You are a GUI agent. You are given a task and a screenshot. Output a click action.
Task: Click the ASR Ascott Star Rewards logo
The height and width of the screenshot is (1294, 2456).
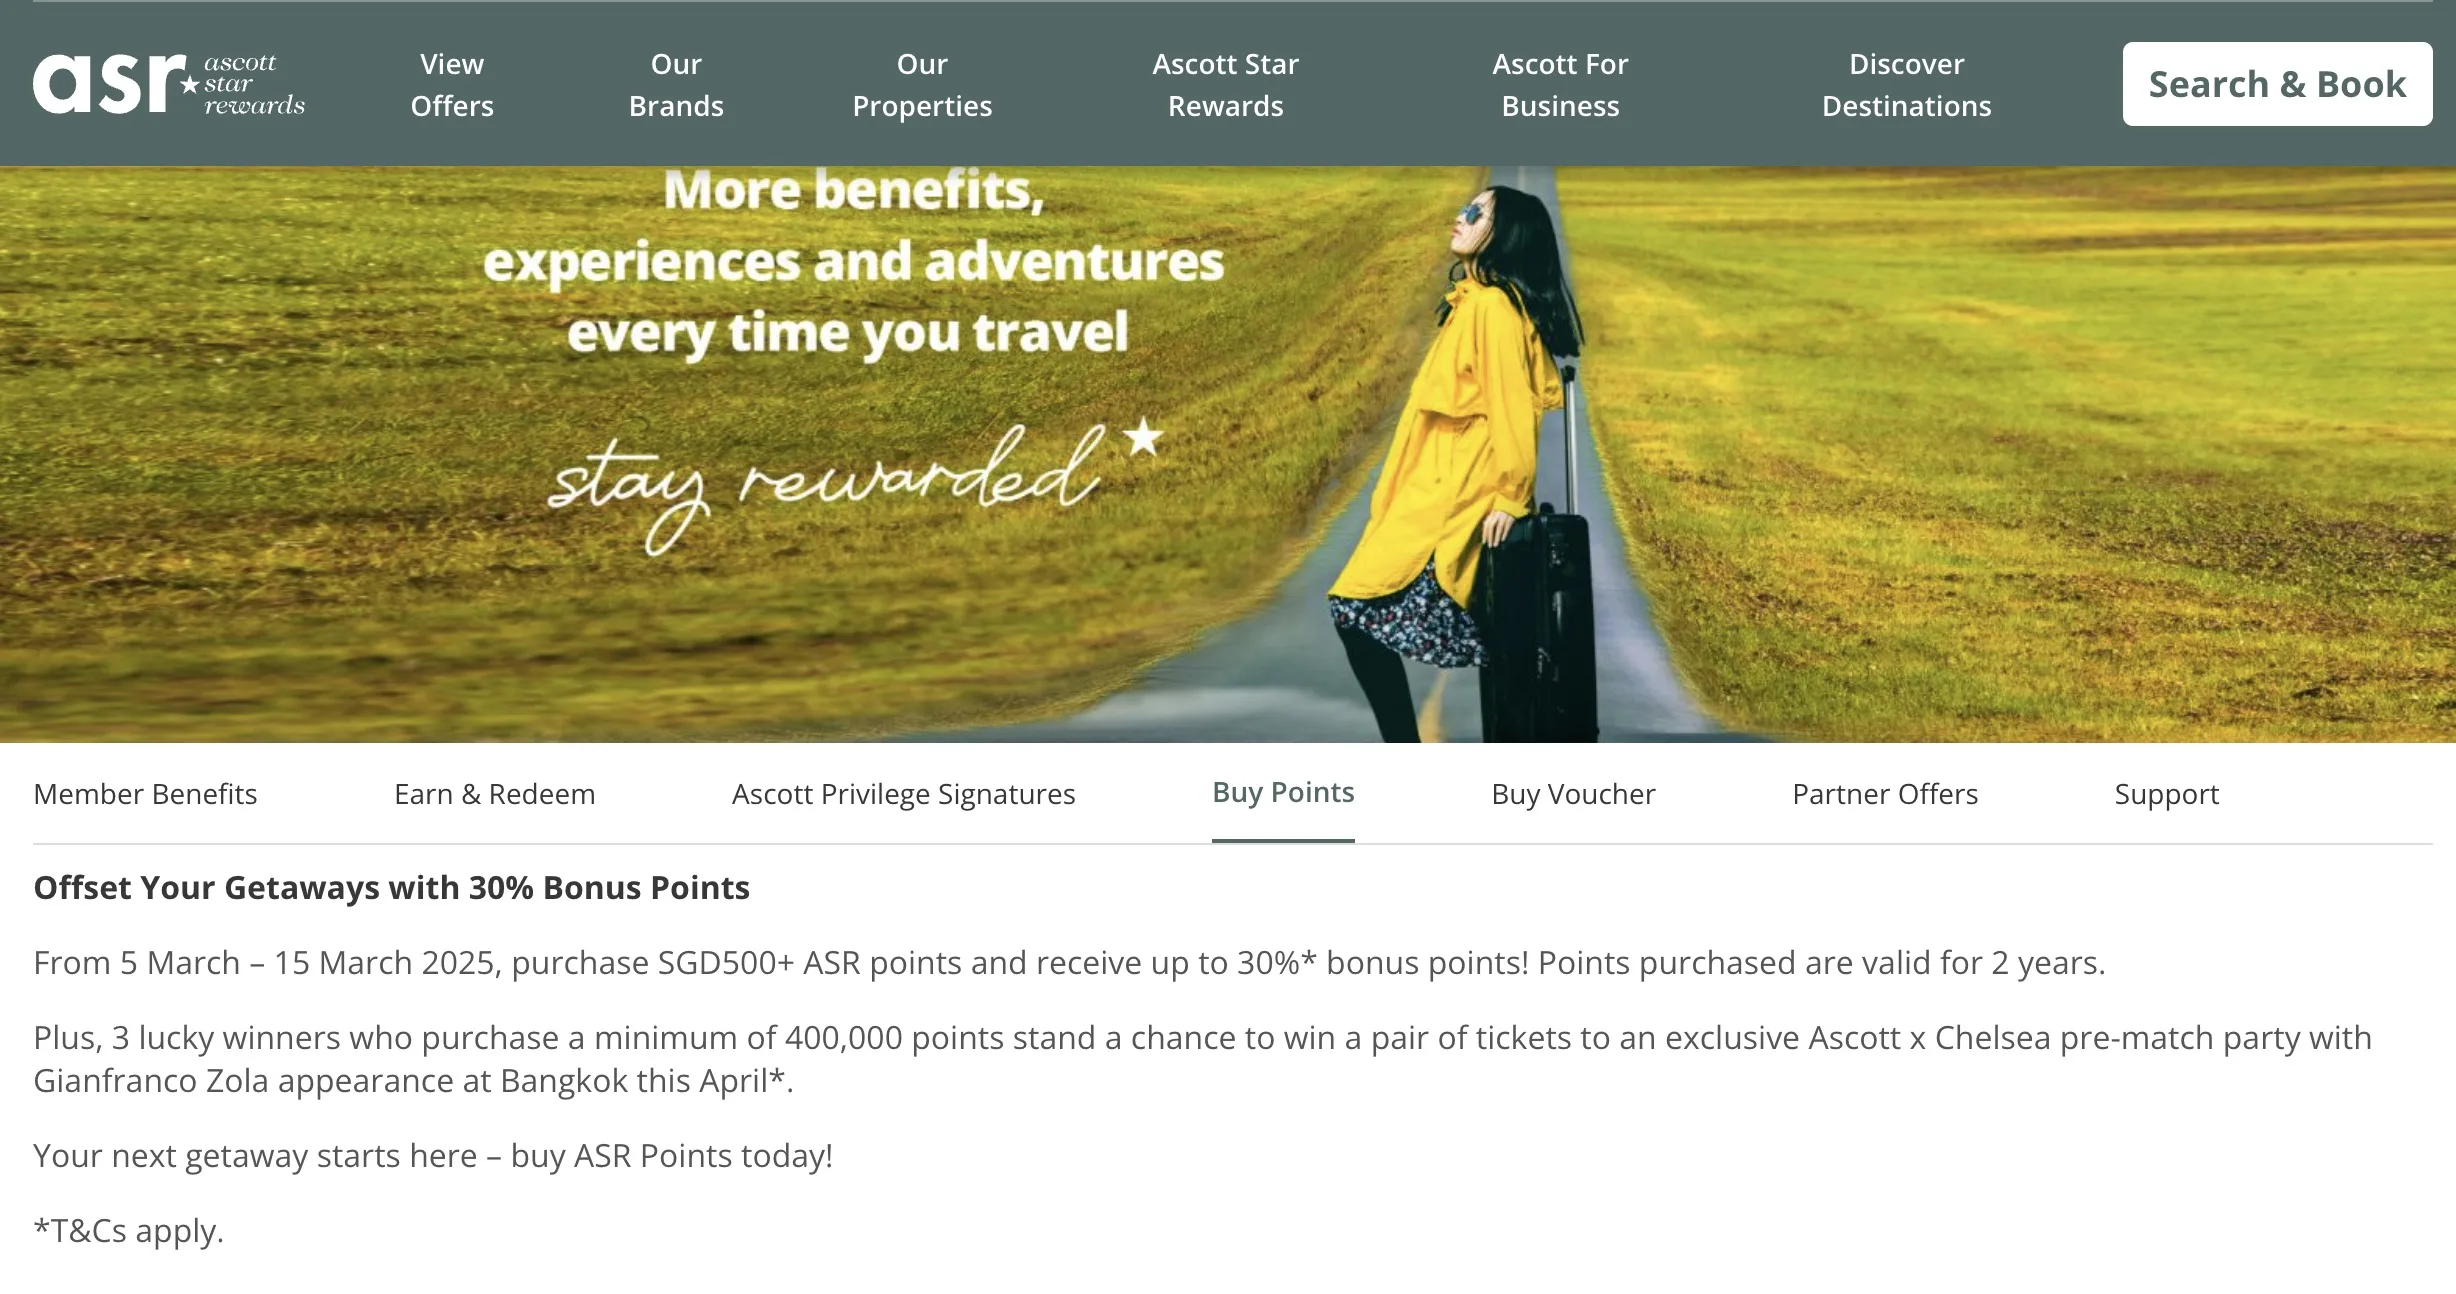(168, 84)
